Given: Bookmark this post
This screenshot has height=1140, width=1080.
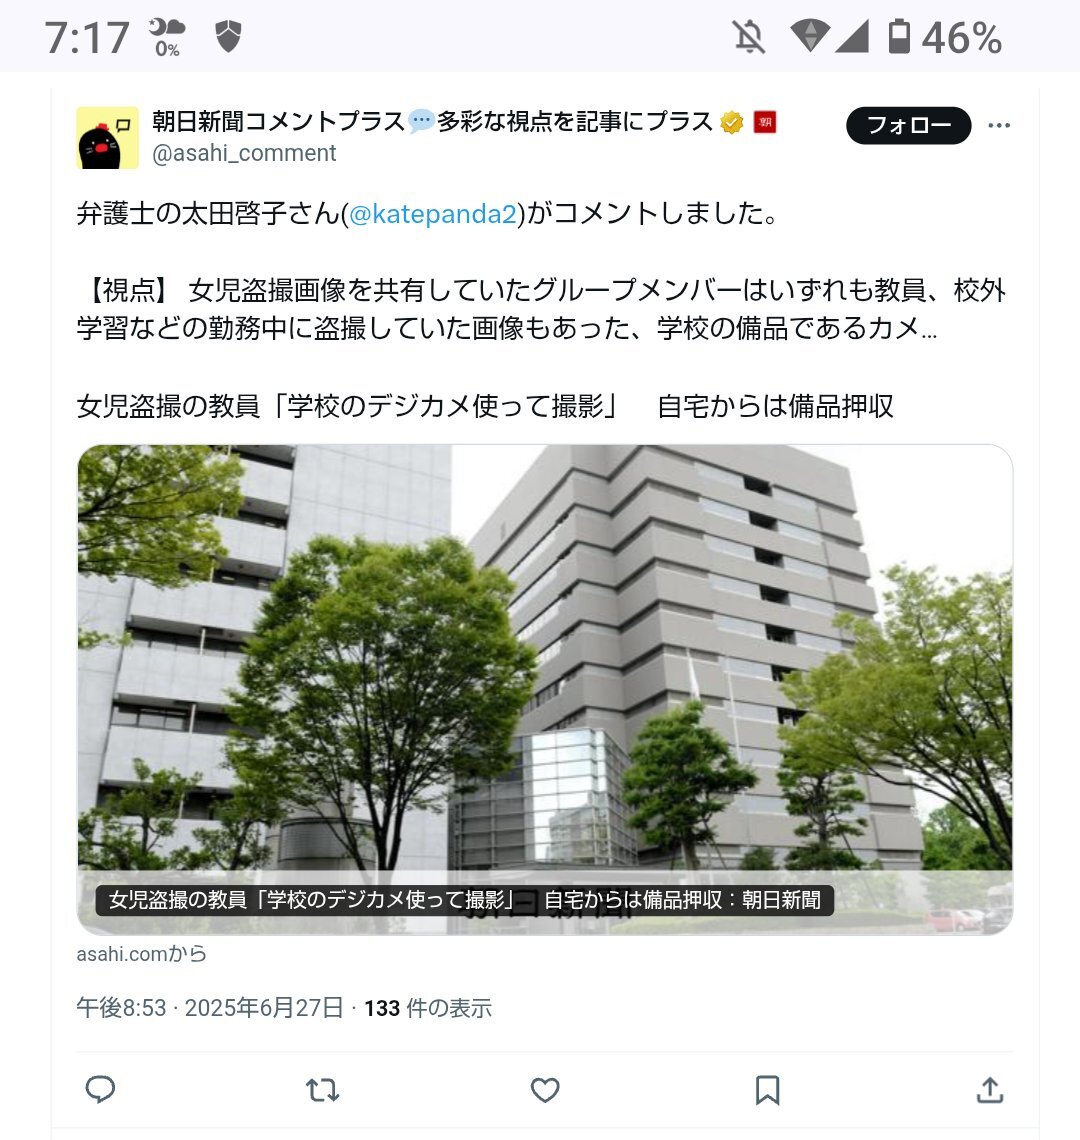Looking at the screenshot, I should click(x=767, y=1090).
